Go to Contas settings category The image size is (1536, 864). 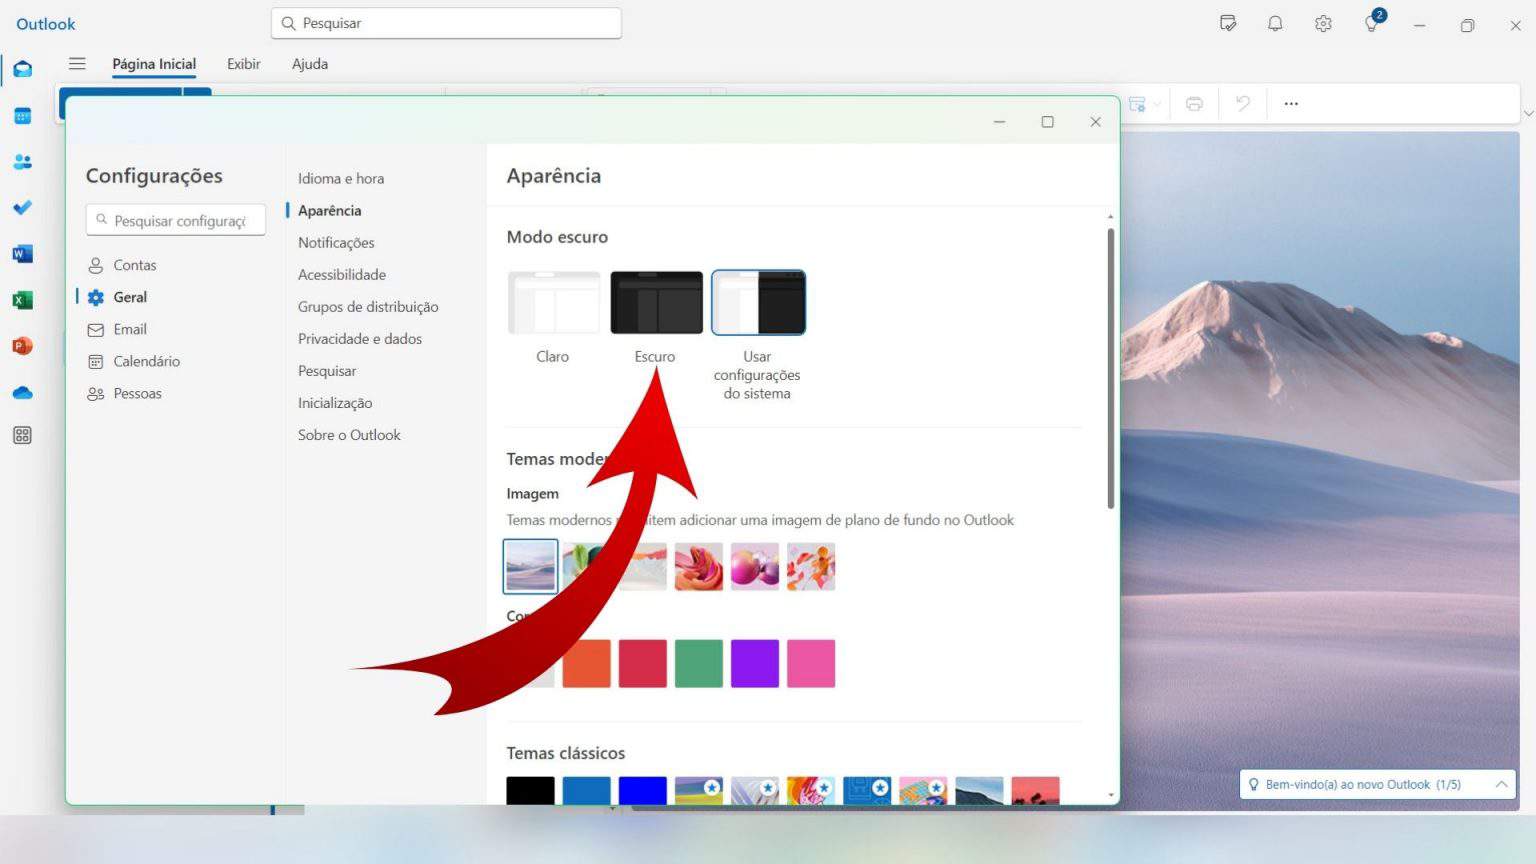(x=134, y=265)
